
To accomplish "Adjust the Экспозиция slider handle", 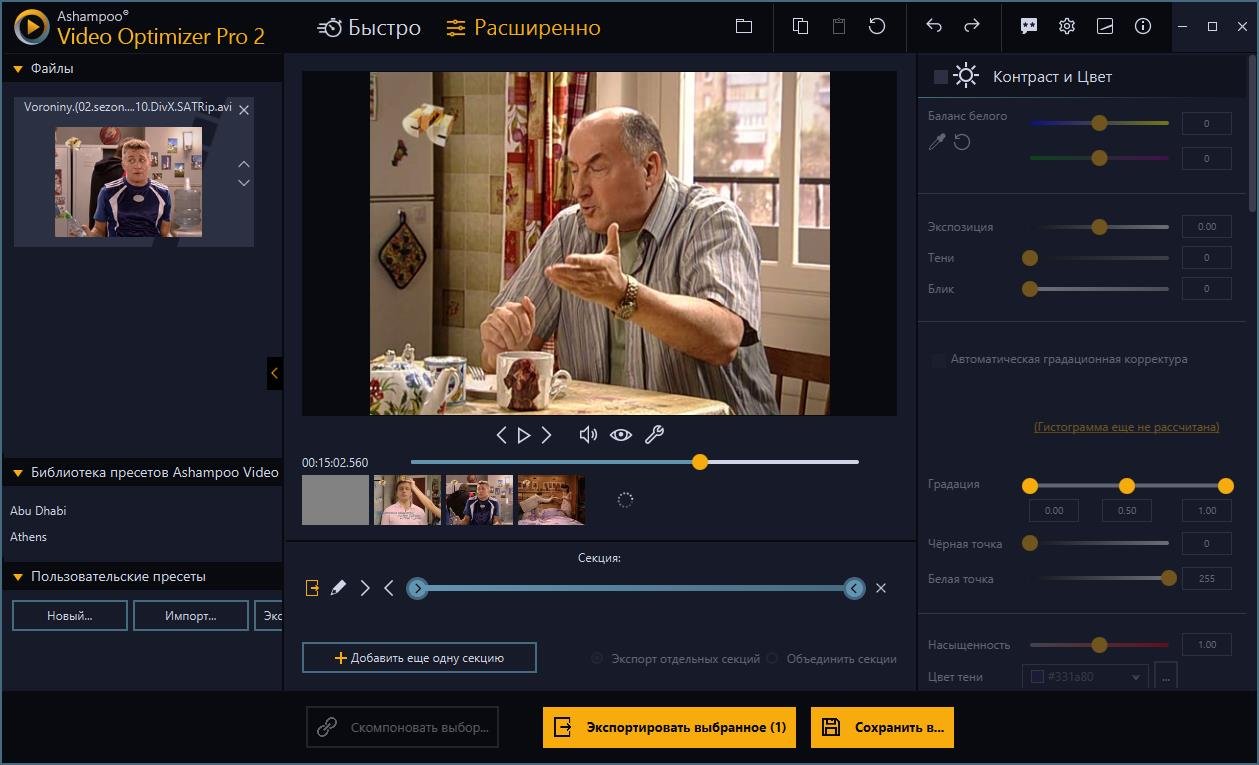I will coord(1099,227).
